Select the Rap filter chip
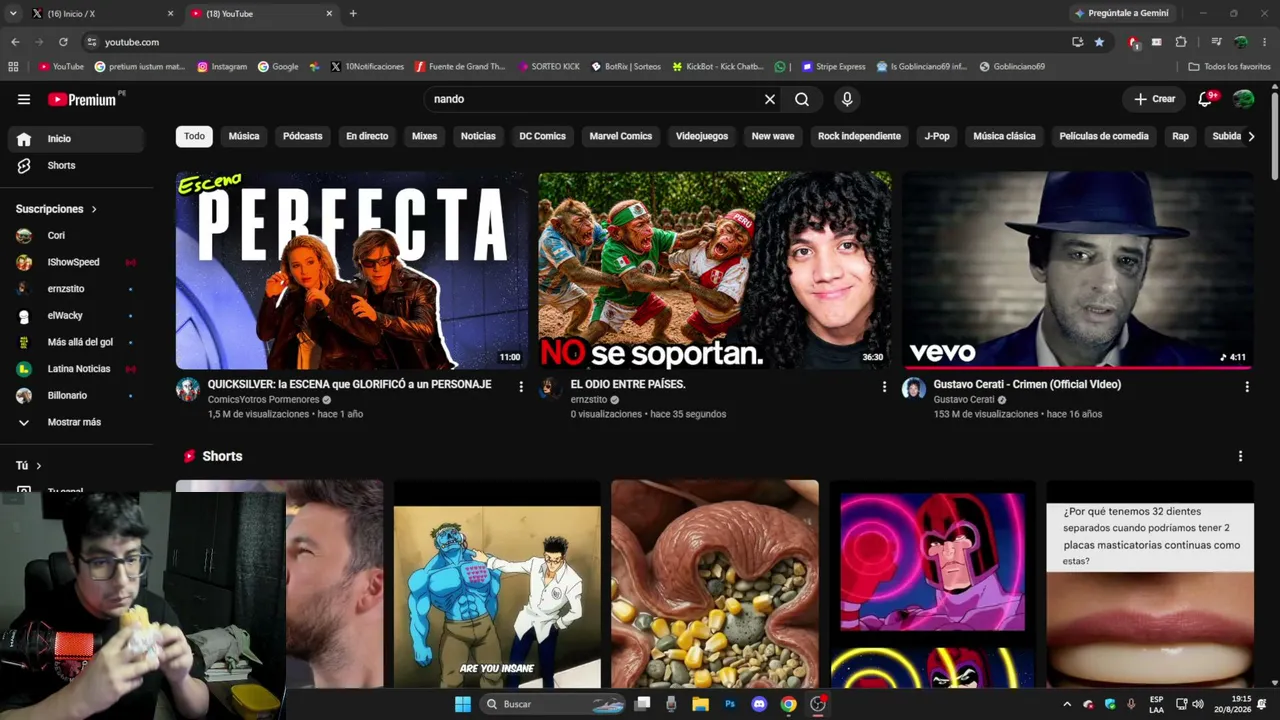Image resolution: width=1280 pixels, height=720 pixels. pos(1181,136)
